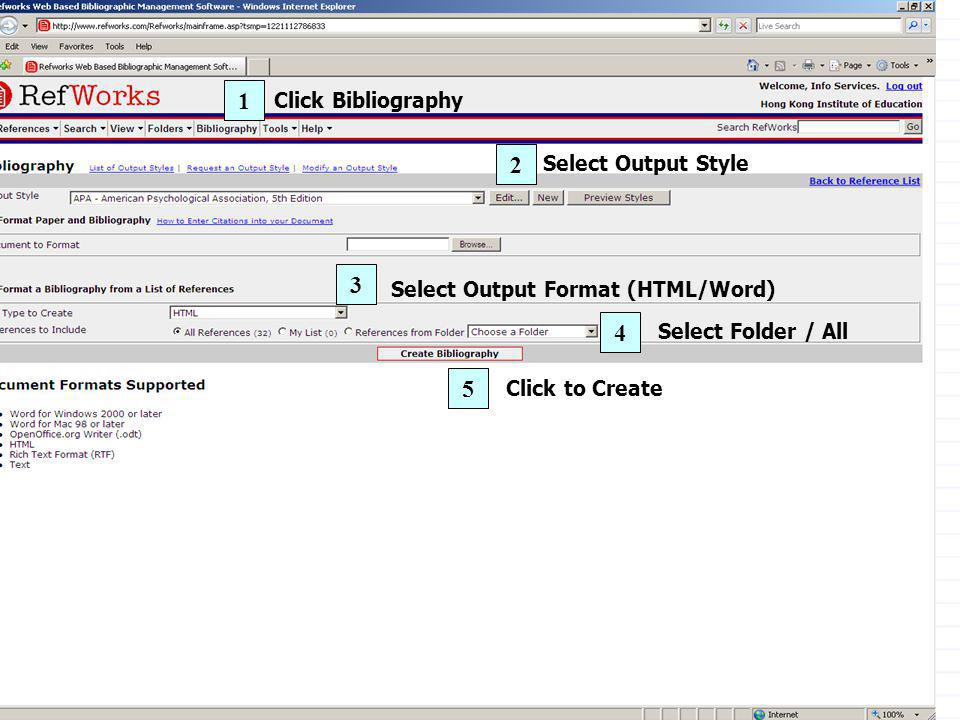Click the Live Search input box
The height and width of the screenshot is (720, 960).
click(x=829, y=26)
